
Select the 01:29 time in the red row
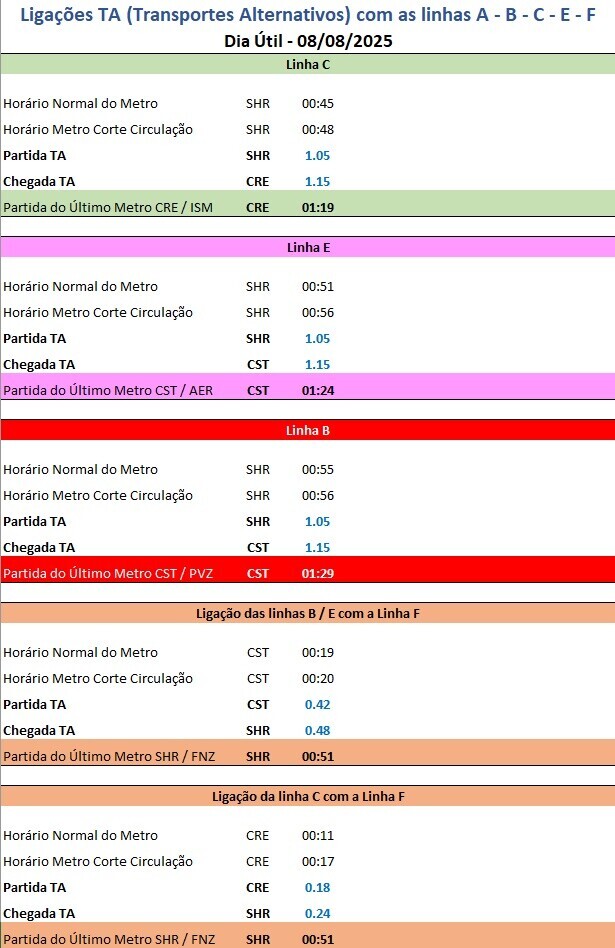317,573
